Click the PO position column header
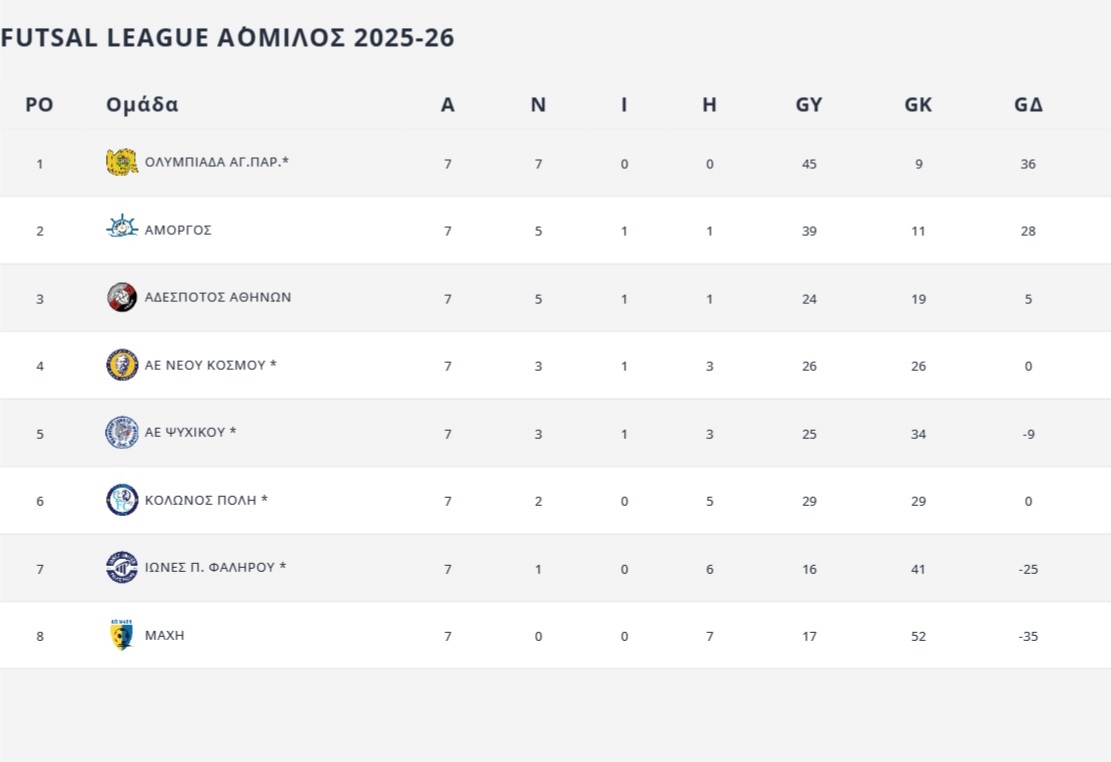 coord(39,104)
